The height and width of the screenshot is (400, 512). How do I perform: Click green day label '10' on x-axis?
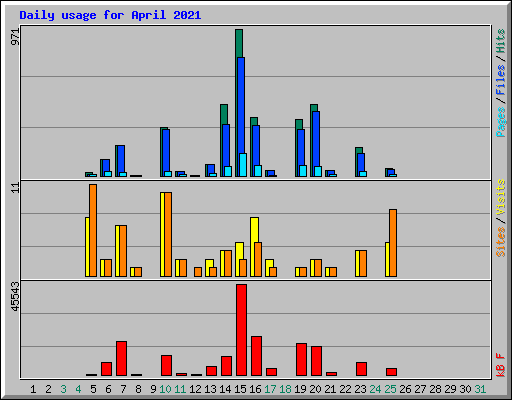point(166,389)
